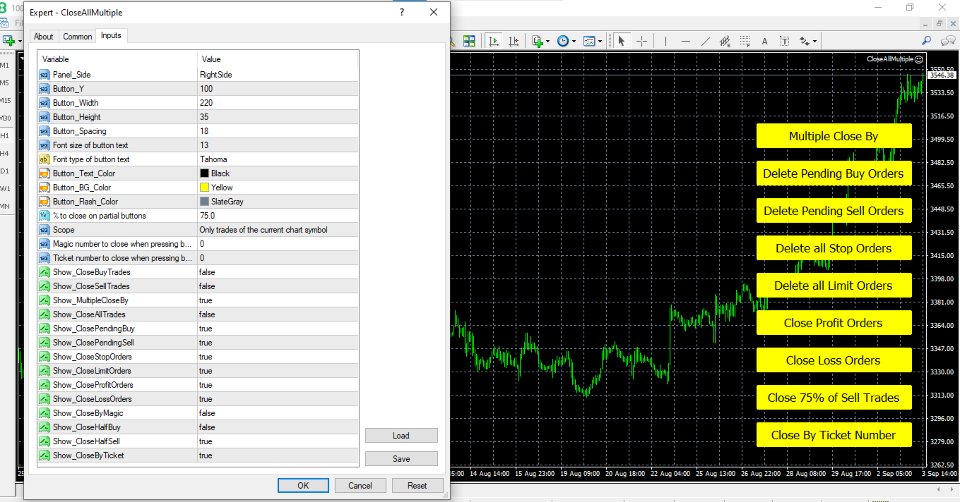The width and height of the screenshot is (960, 502).
Task: Click Close Profit Orders button
Action: (x=833, y=323)
